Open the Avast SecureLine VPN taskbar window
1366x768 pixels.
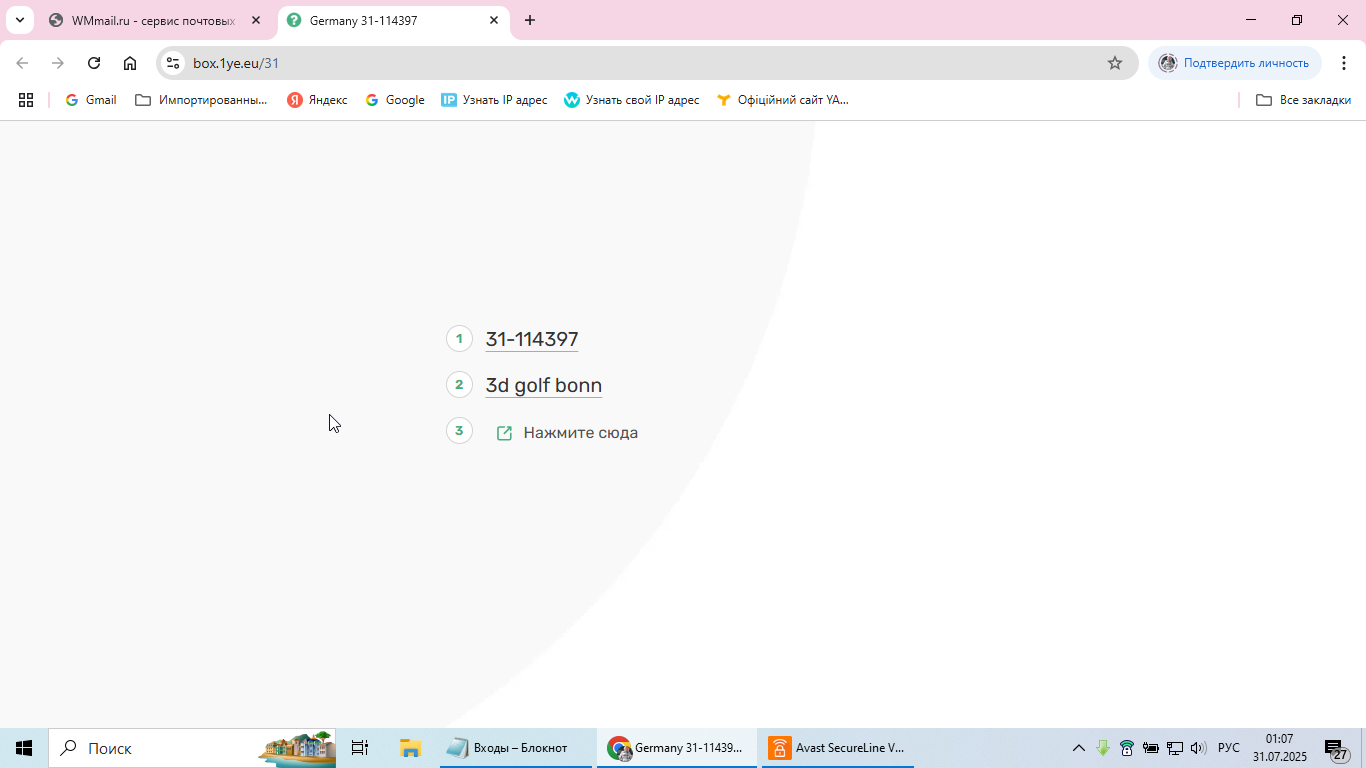click(x=838, y=748)
